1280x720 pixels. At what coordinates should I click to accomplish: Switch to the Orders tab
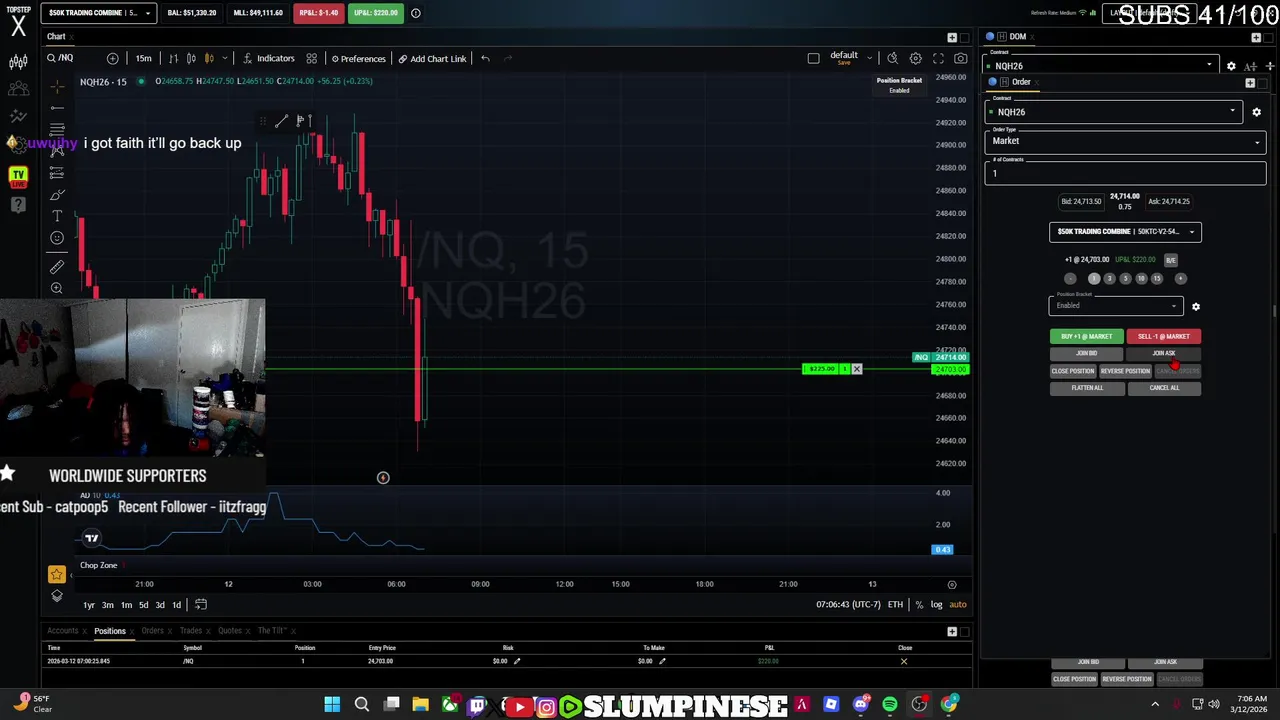tap(152, 631)
